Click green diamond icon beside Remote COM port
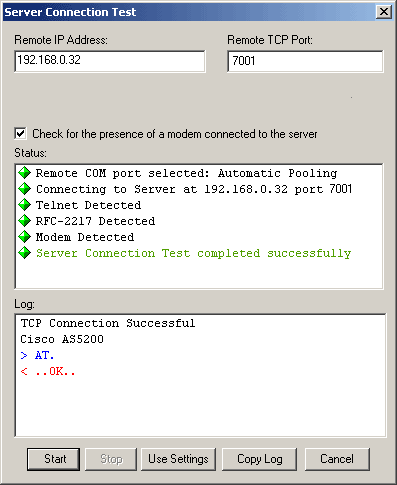Screen dimensions: 397x485 [24, 173]
